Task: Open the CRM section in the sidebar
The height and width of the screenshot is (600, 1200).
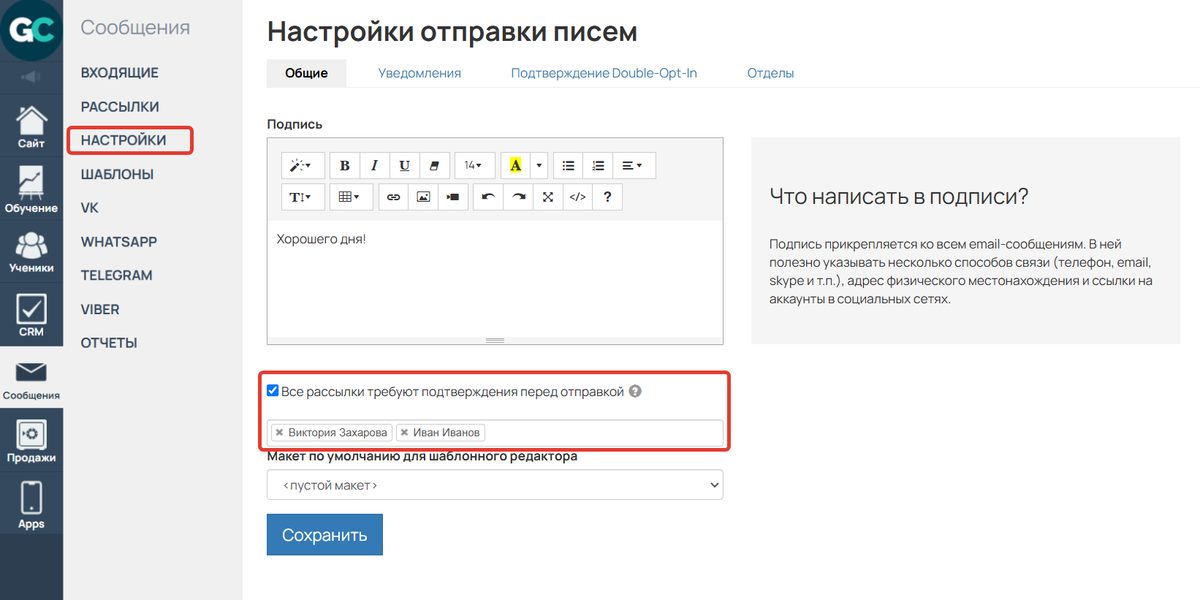Action: [x=31, y=316]
